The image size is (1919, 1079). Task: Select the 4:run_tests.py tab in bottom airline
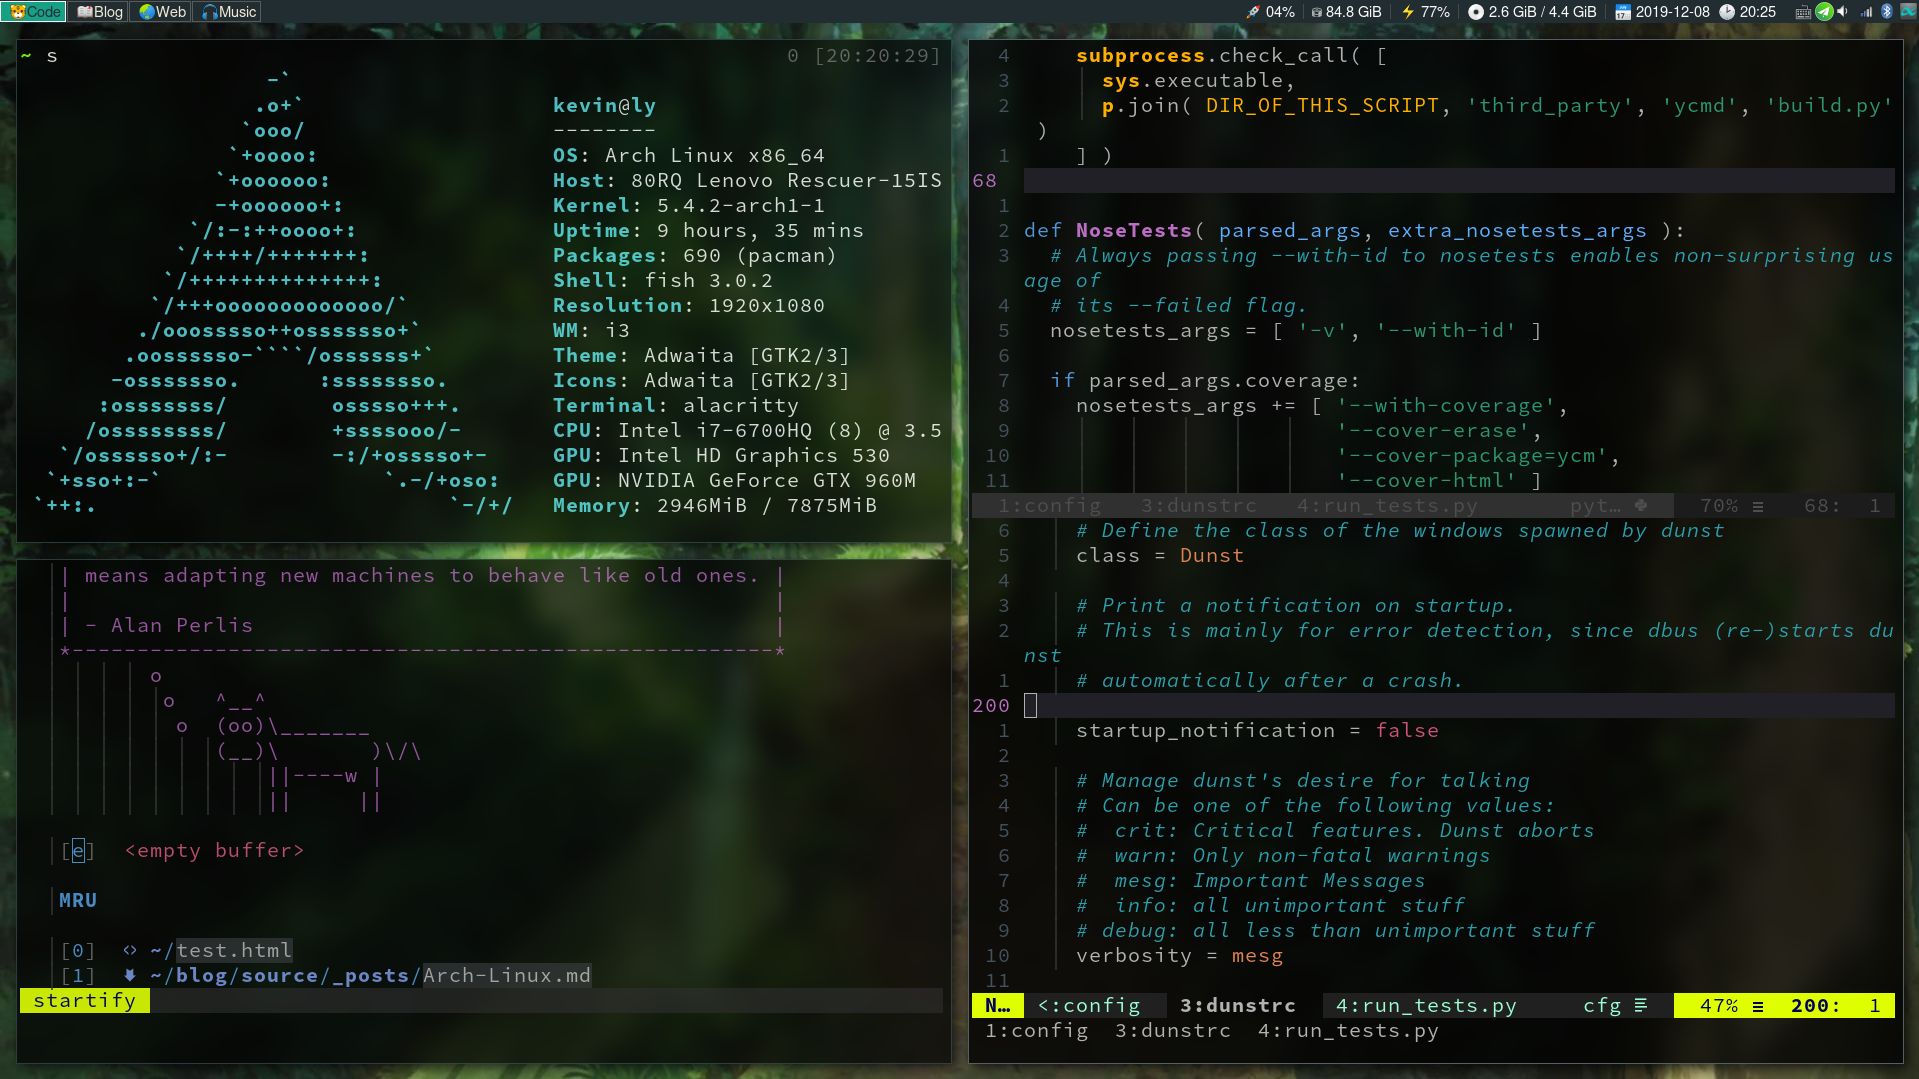[x=1426, y=1006]
